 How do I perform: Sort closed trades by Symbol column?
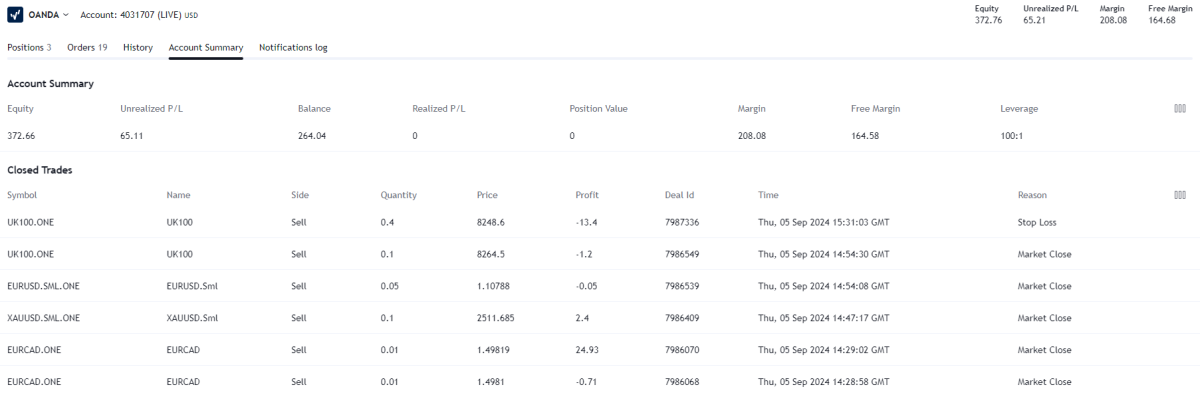coord(22,195)
